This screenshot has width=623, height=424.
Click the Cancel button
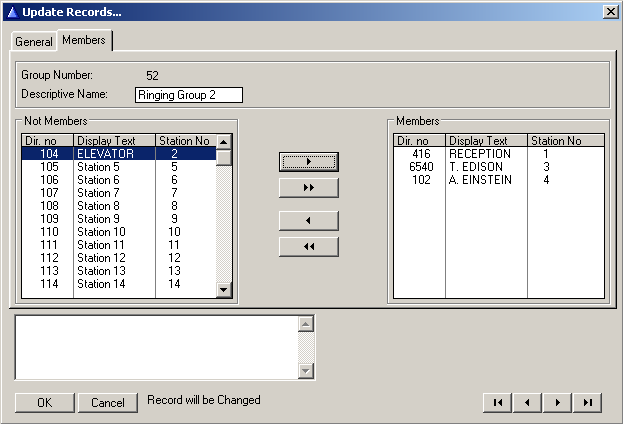click(107, 402)
